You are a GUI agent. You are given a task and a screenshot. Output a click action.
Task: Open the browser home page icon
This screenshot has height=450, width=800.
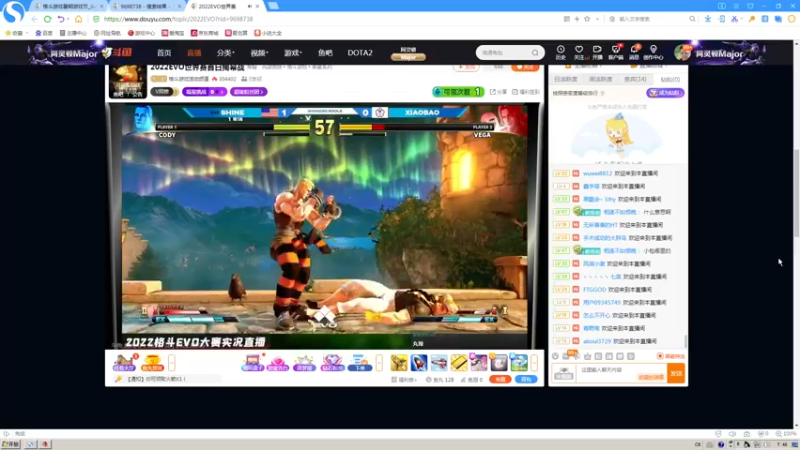tap(78, 19)
